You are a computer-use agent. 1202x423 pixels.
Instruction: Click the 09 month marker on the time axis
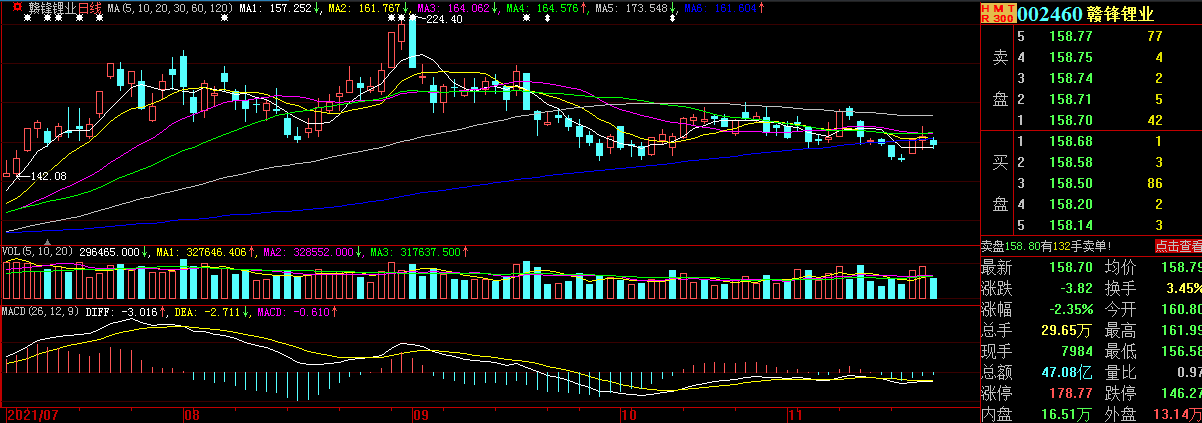click(420, 413)
